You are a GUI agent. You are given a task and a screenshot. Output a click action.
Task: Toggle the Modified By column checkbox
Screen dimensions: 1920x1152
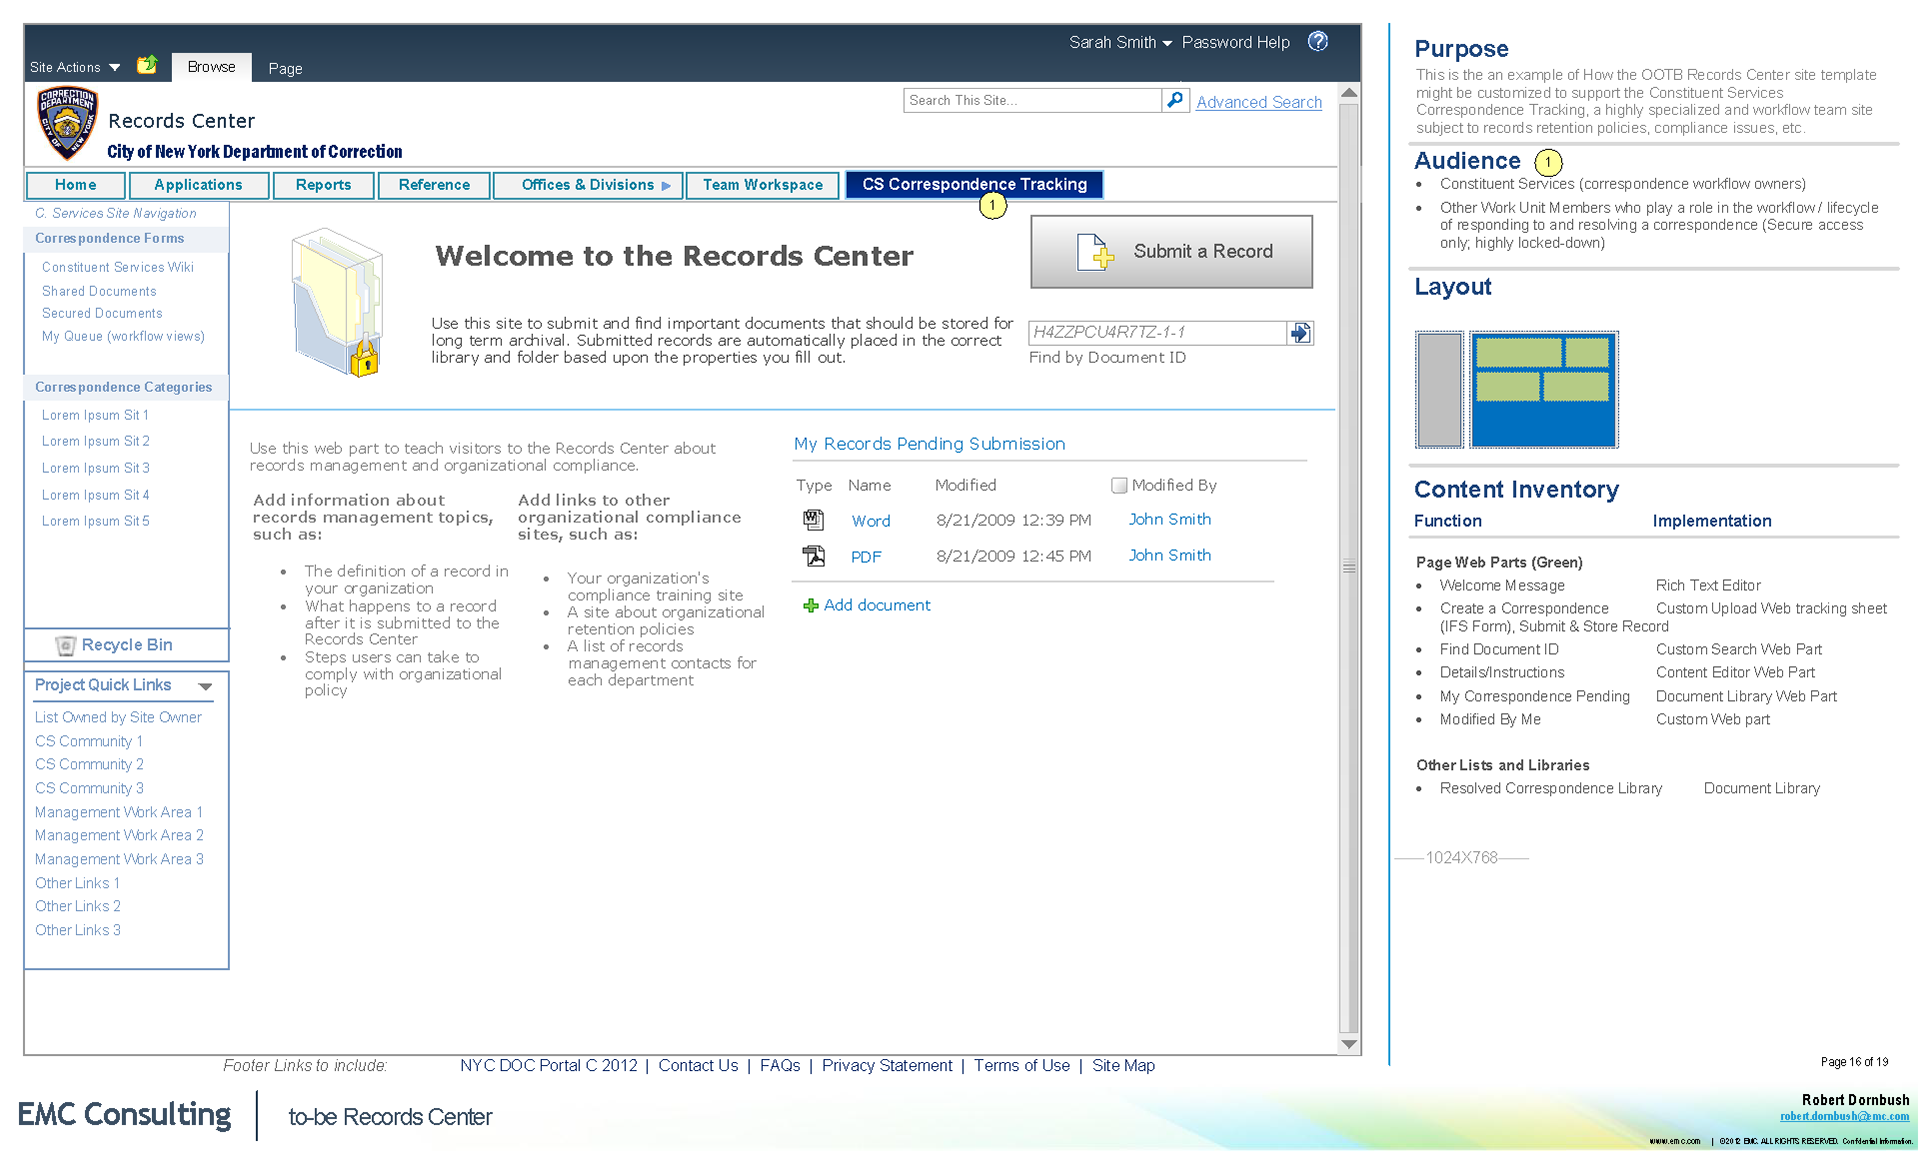pos(1119,485)
